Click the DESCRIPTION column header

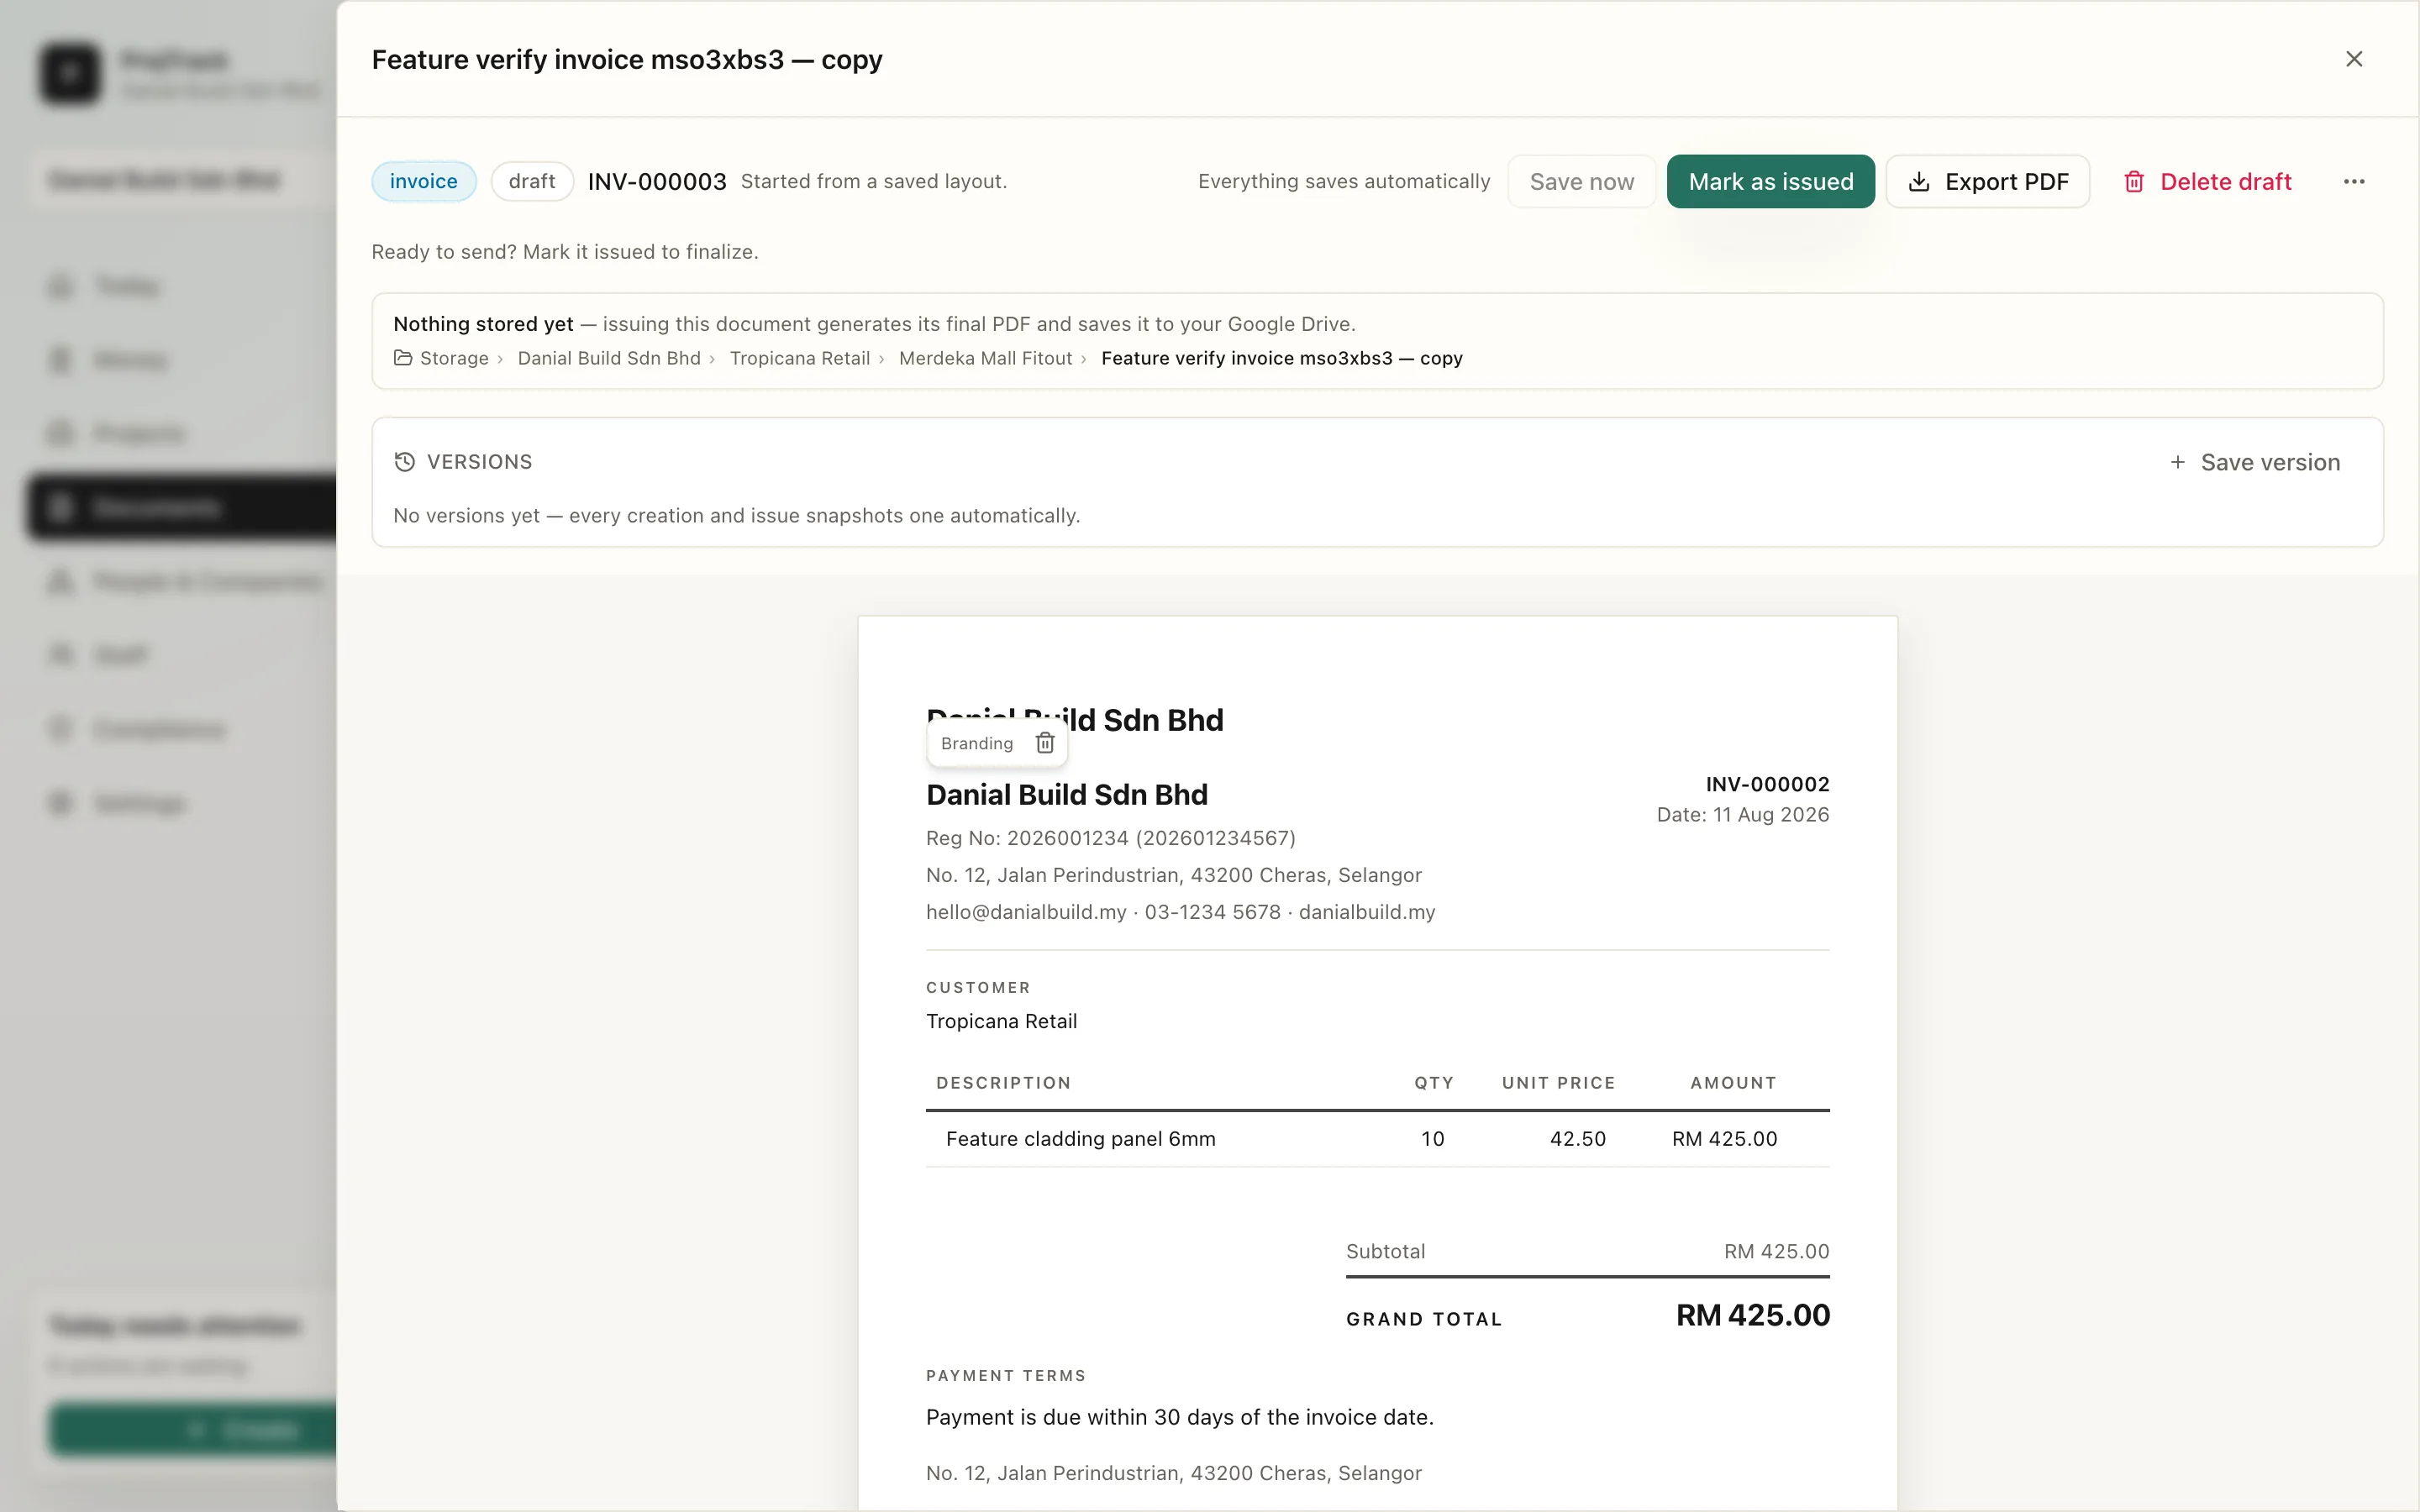point(1003,1083)
